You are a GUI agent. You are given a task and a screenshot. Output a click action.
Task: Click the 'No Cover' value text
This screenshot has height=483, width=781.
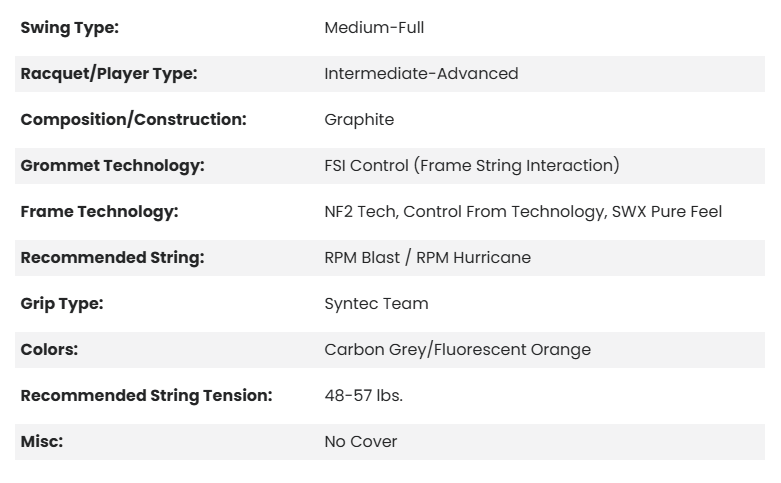360,442
